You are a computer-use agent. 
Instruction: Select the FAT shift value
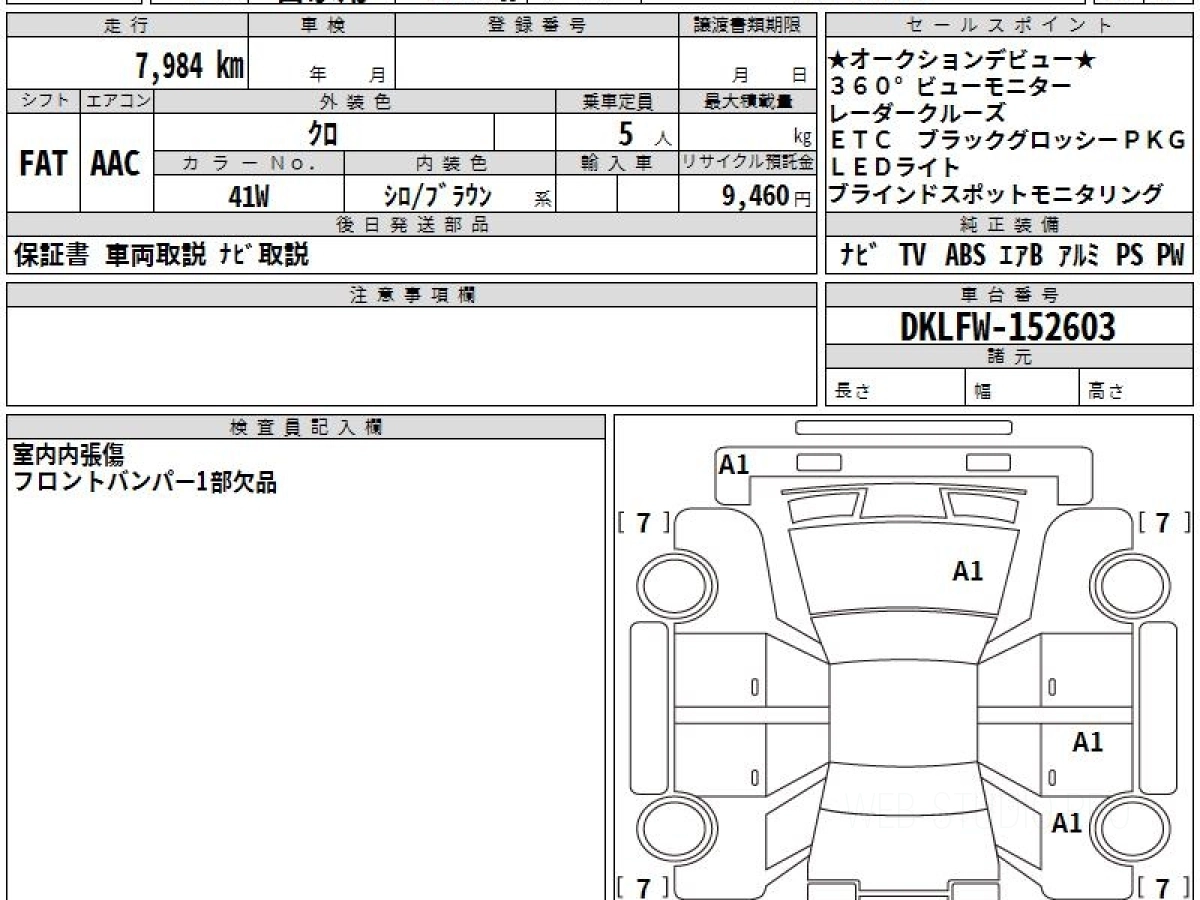pos(43,164)
